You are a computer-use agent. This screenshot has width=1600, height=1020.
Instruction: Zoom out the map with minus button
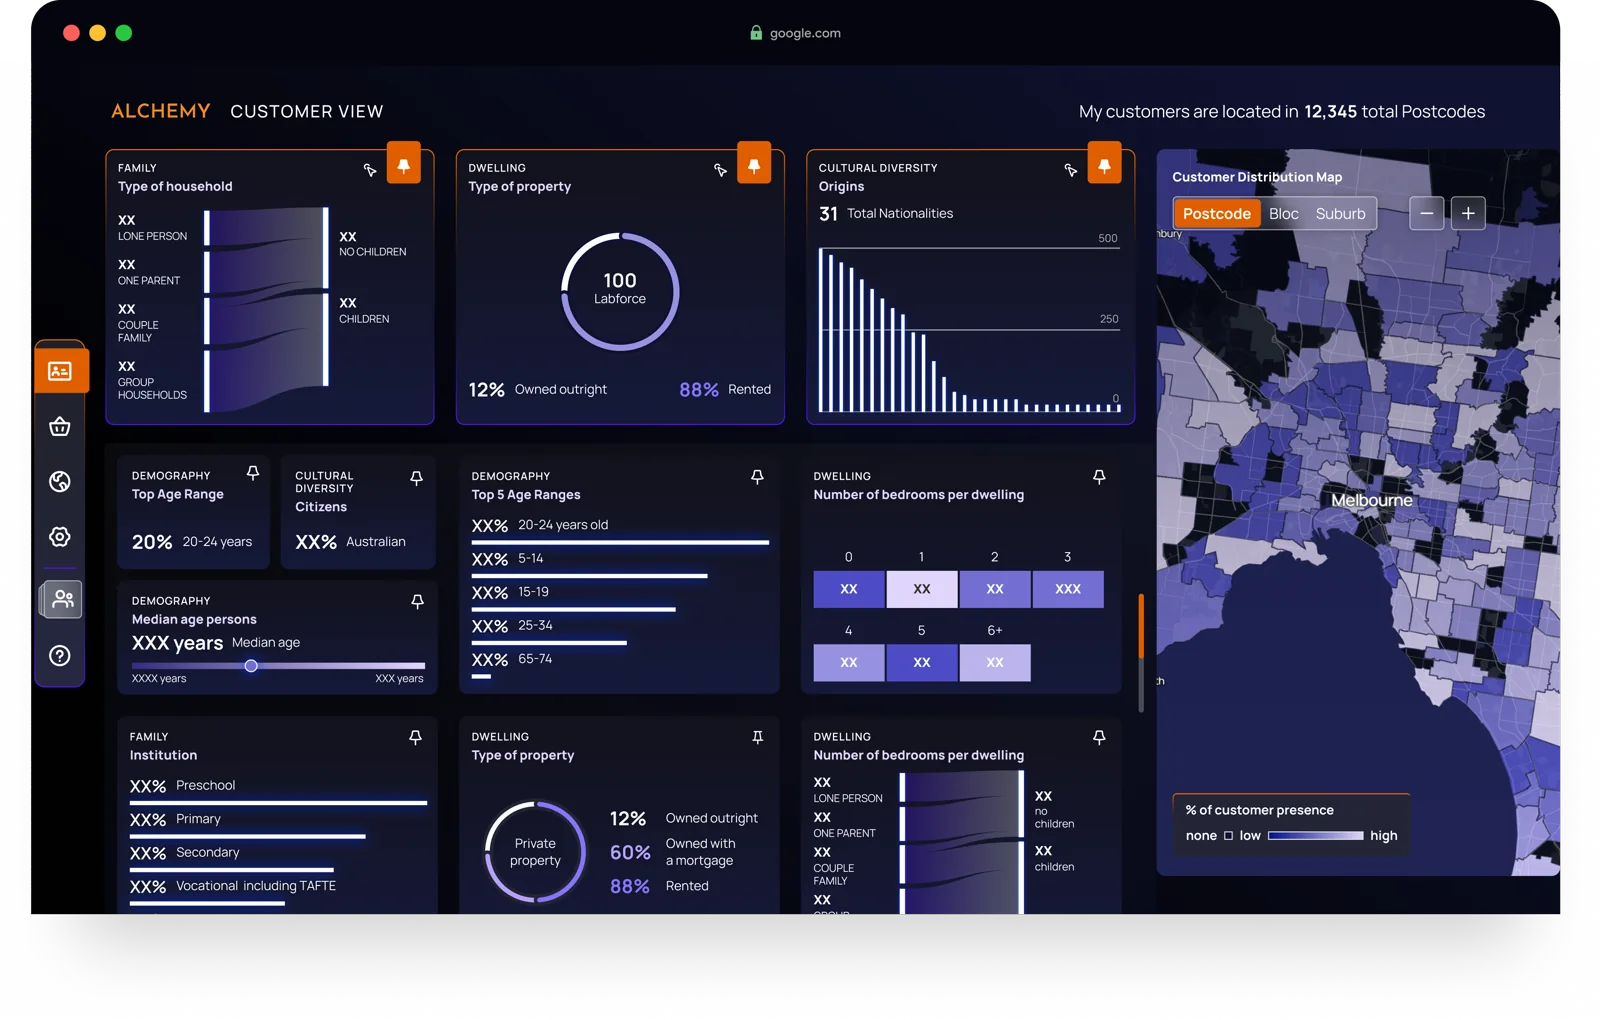[1427, 213]
